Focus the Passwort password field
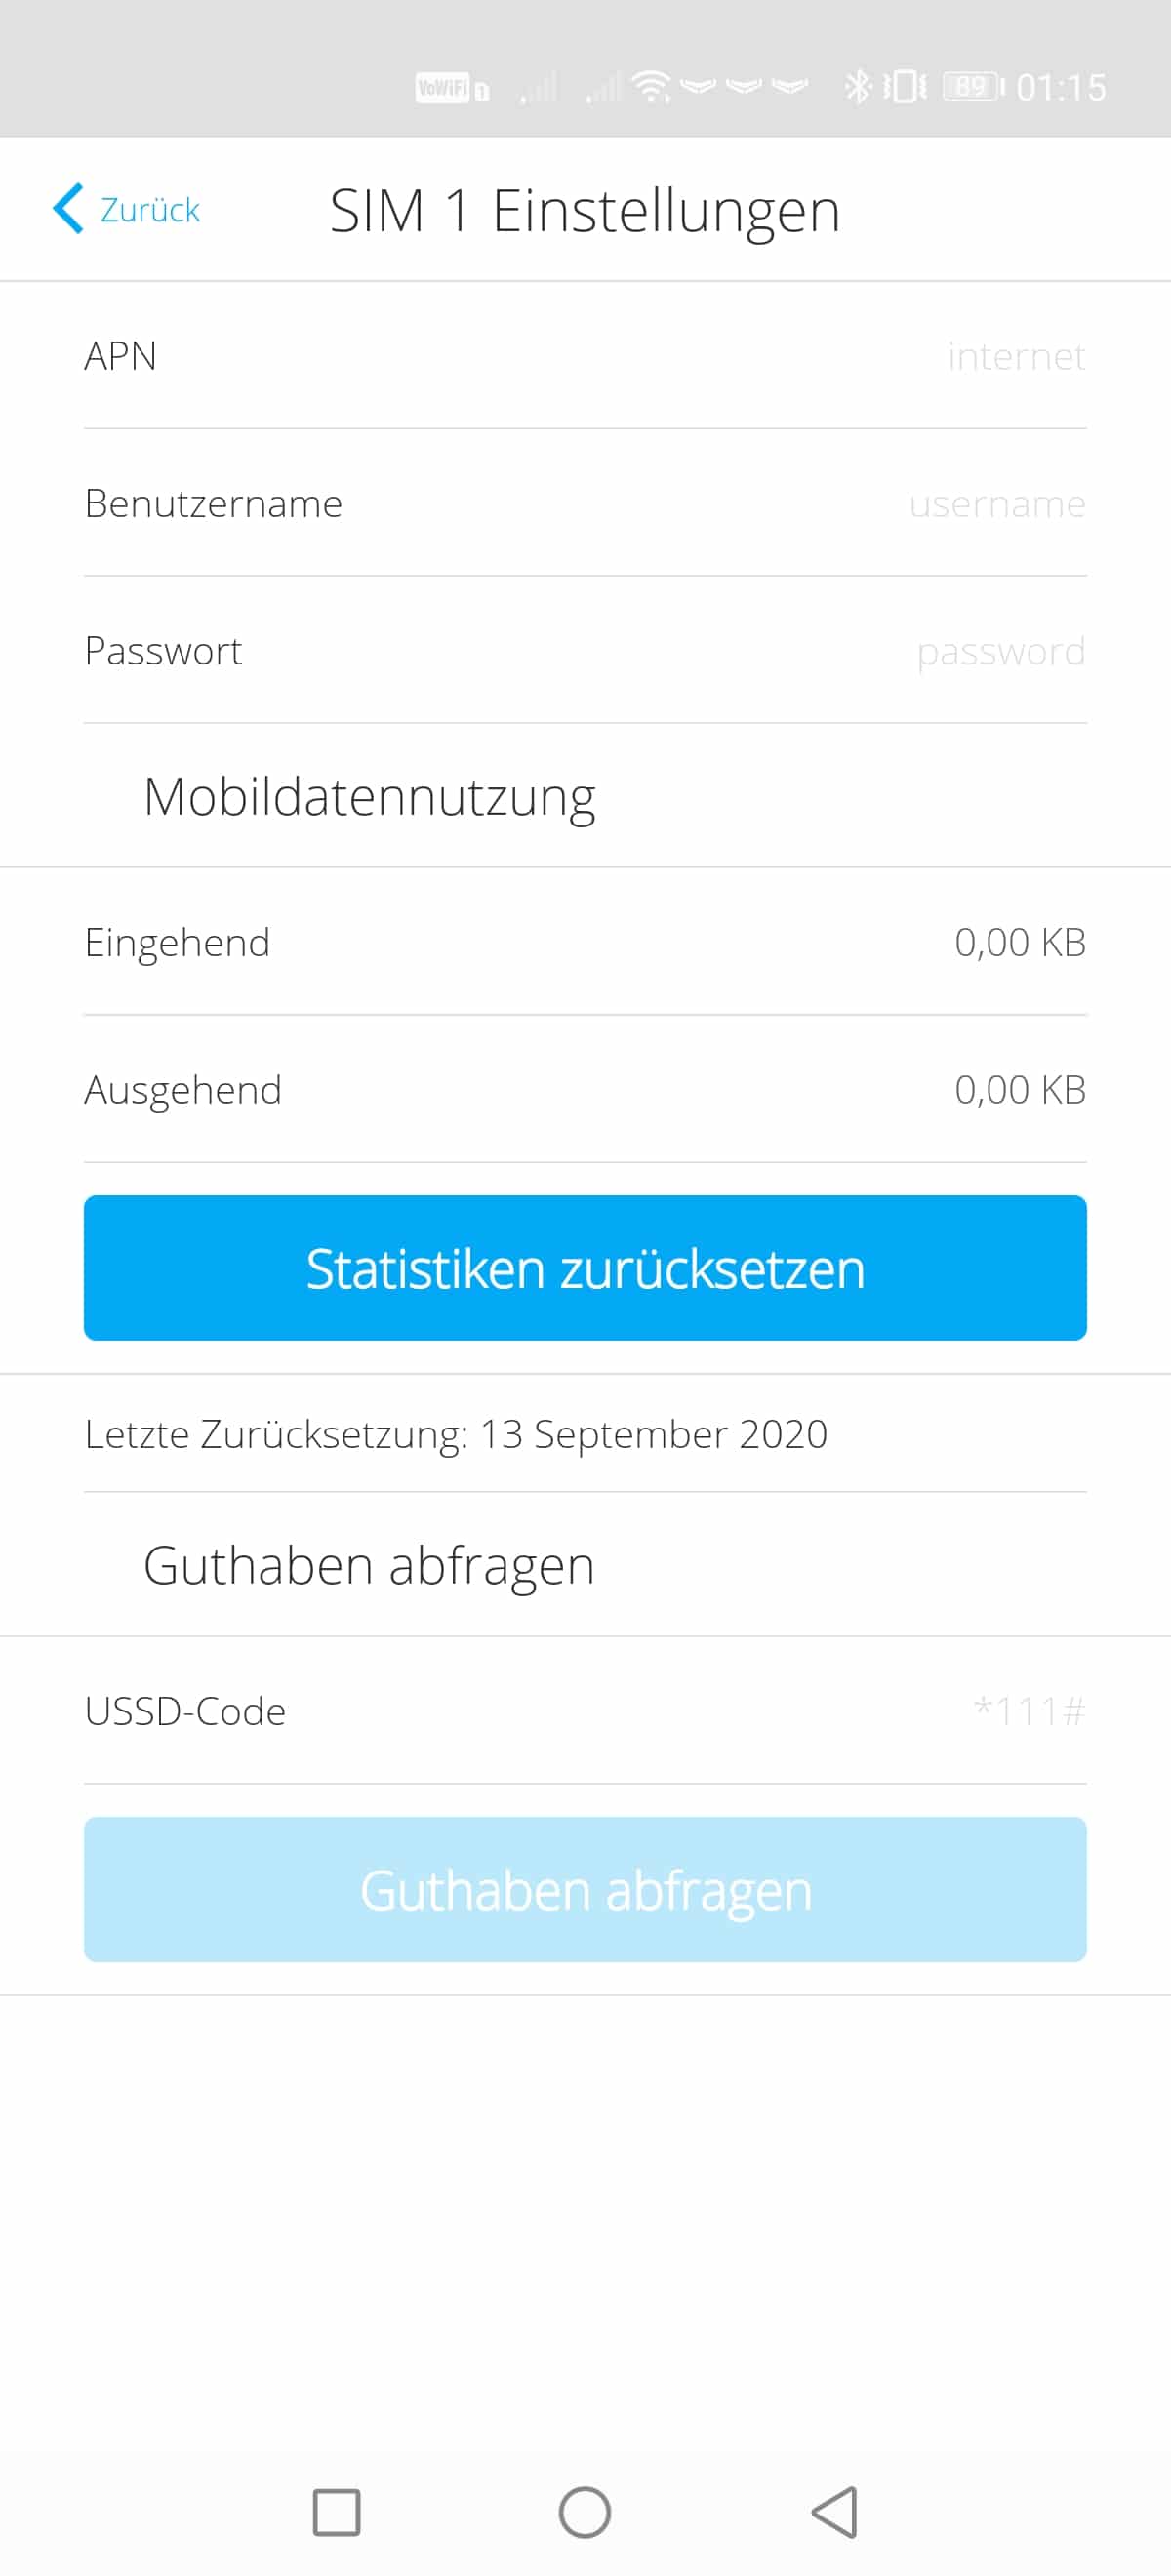 click(x=585, y=650)
